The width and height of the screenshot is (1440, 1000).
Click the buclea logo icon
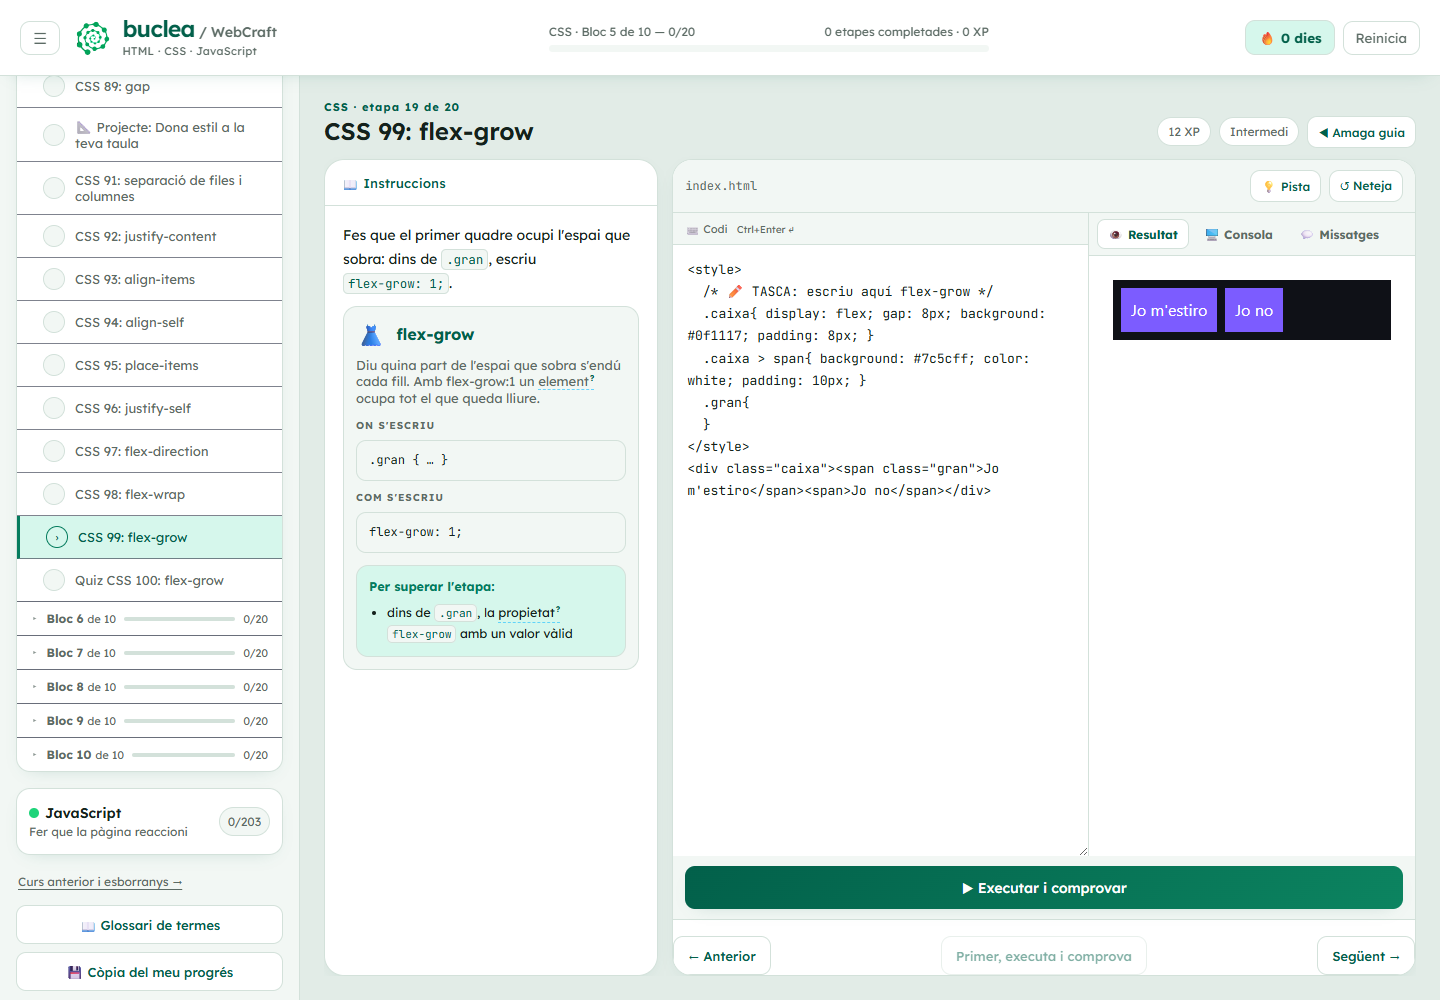tap(93, 38)
